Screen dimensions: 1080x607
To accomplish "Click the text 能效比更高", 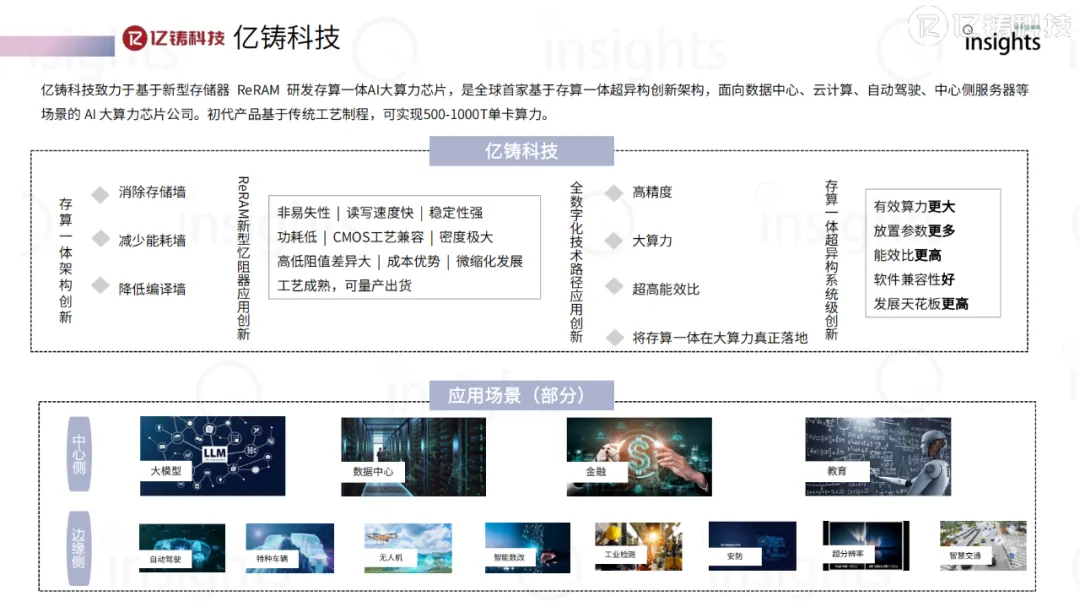I will (x=907, y=255).
